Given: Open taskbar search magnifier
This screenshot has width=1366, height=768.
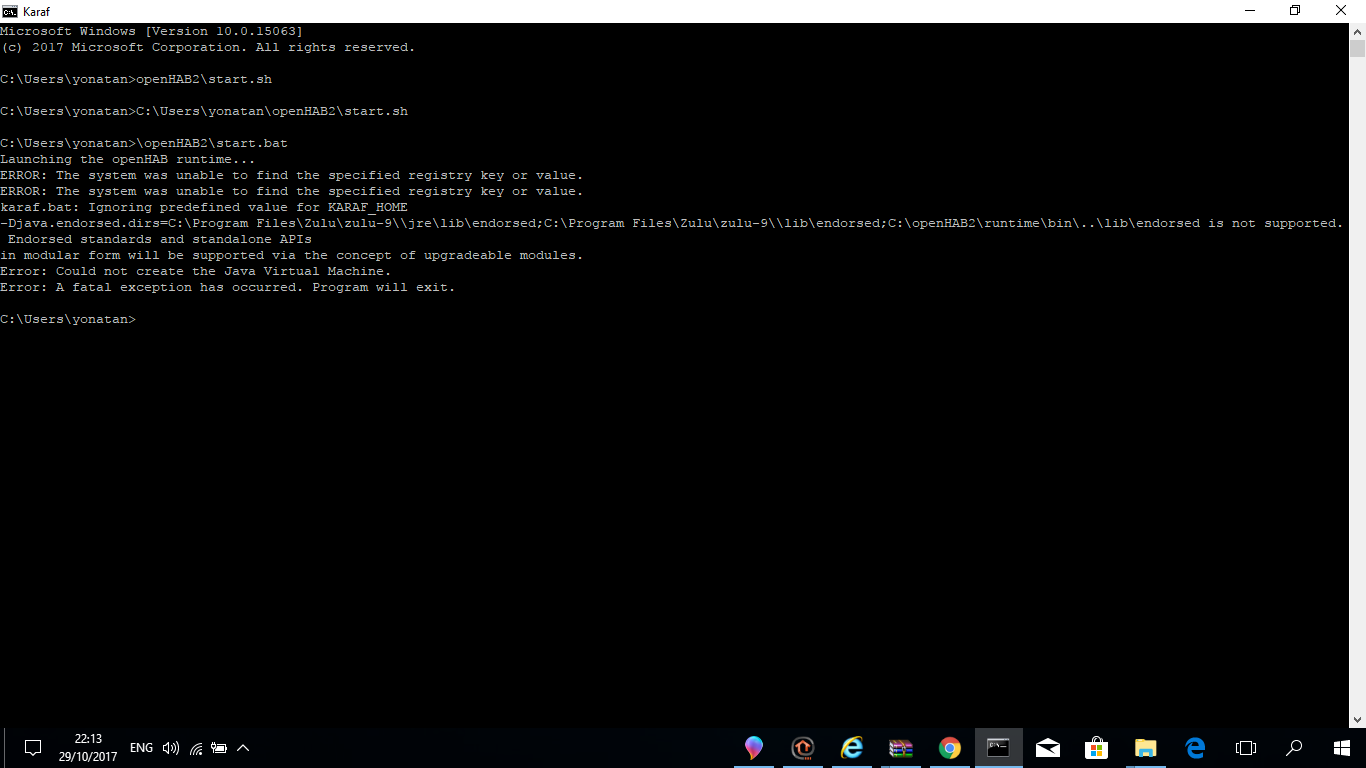Looking at the screenshot, I should [x=1294, y=748].
